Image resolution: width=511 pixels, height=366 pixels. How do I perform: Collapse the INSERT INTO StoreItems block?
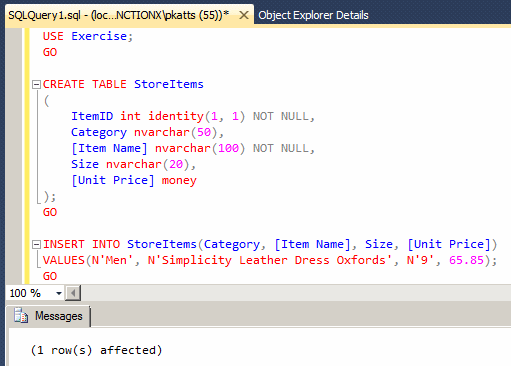click(x=36, y=244)
